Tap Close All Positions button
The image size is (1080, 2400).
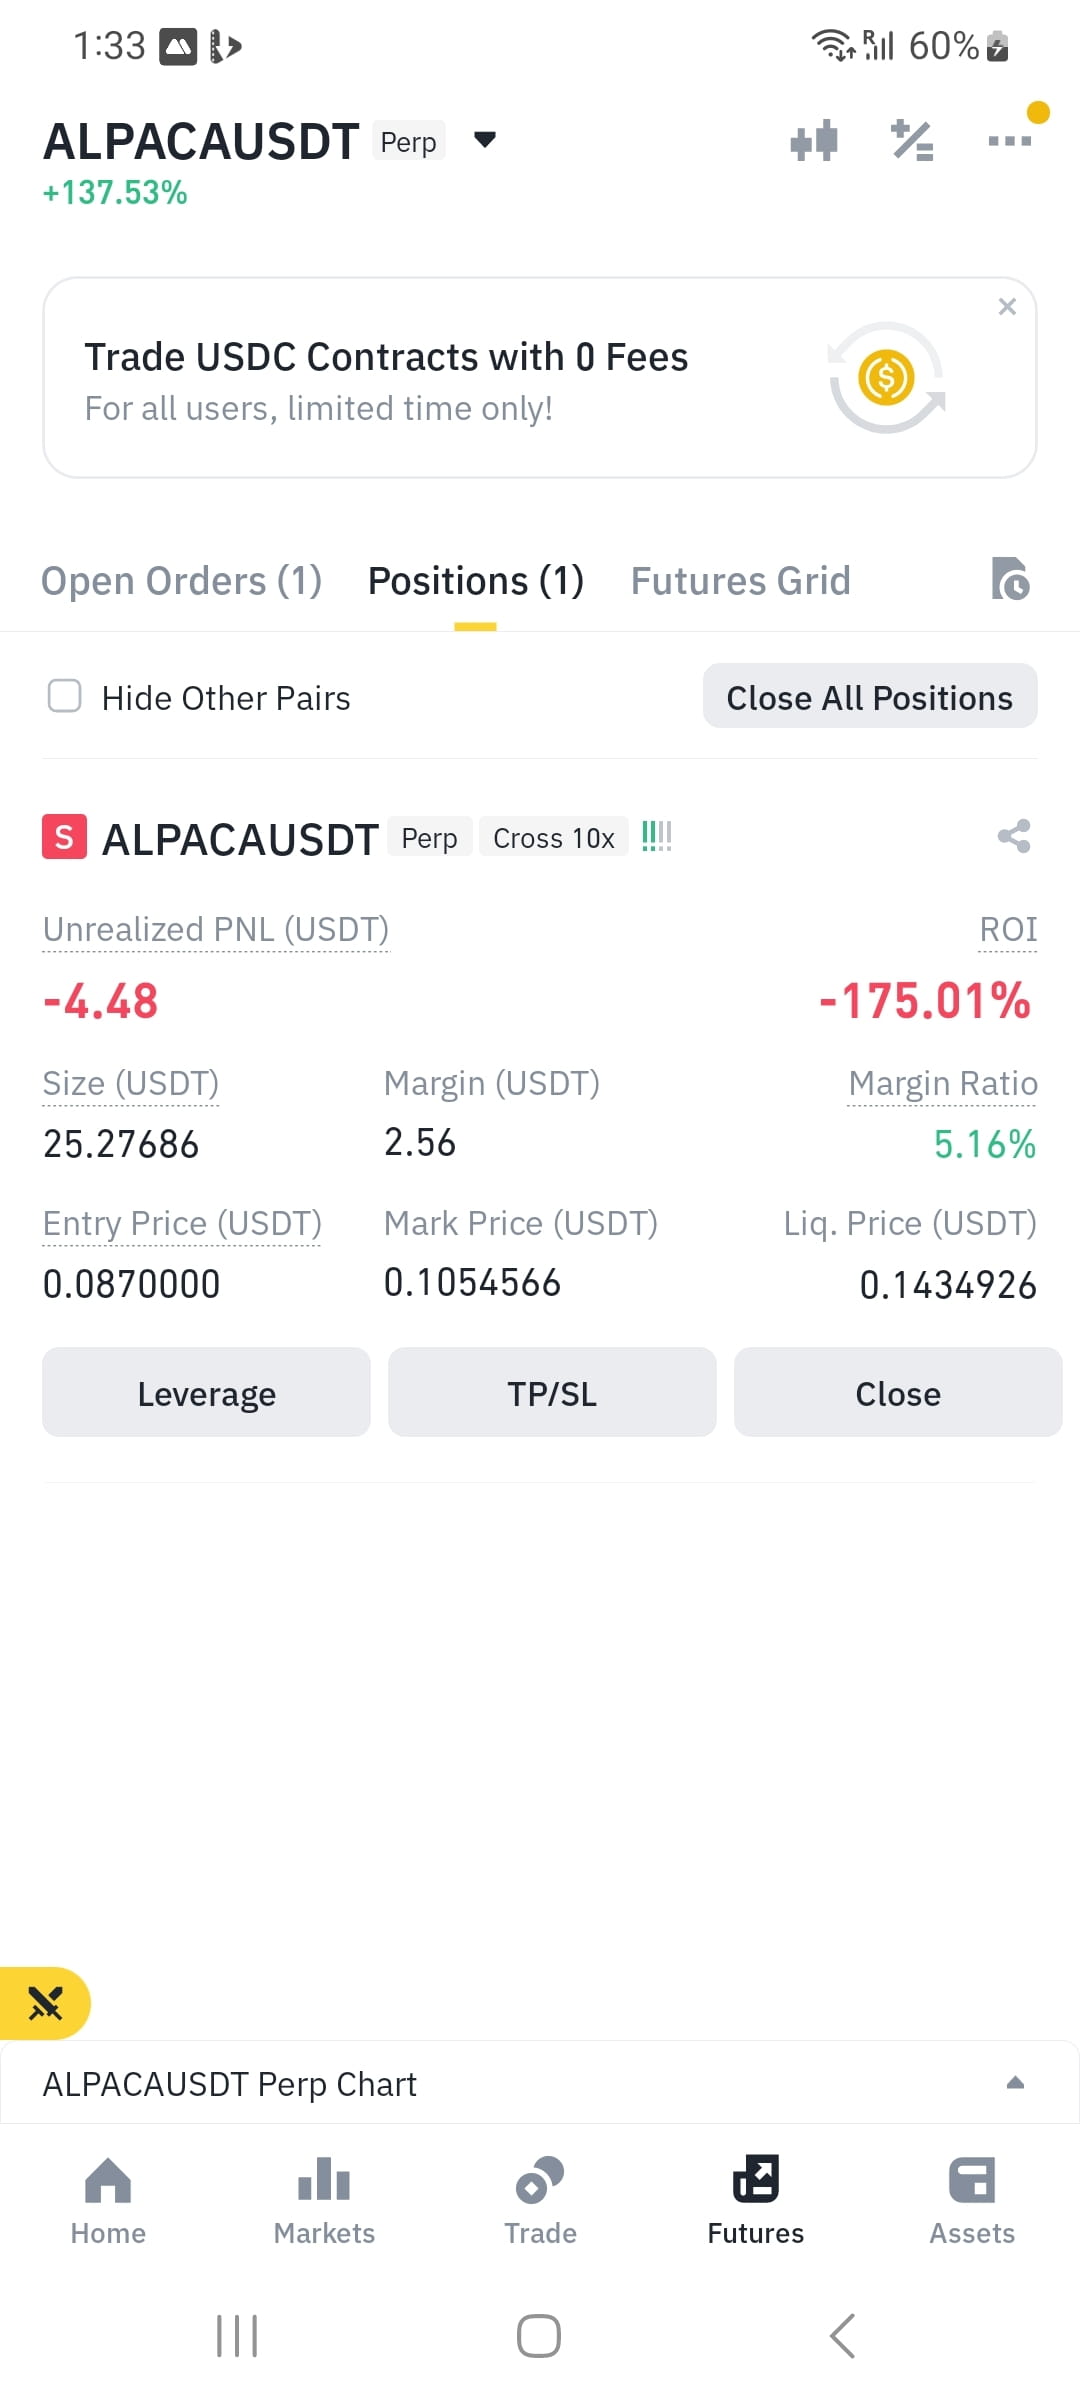[x=870, y=697]
